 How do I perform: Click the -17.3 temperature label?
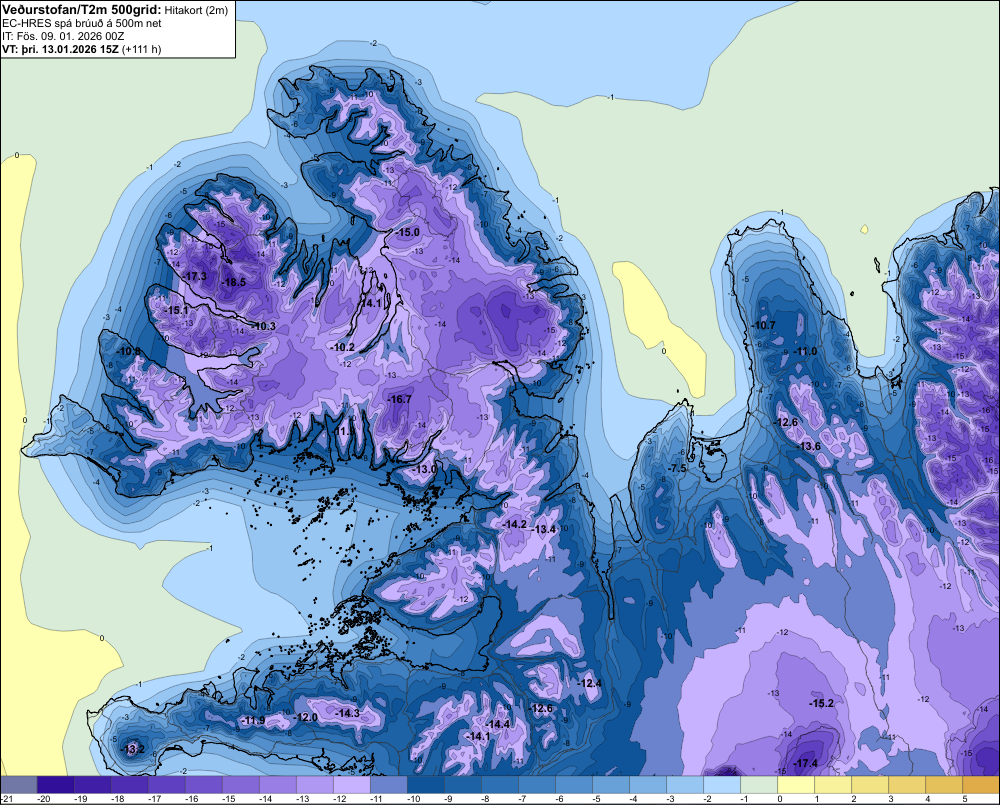pos(195,276)
